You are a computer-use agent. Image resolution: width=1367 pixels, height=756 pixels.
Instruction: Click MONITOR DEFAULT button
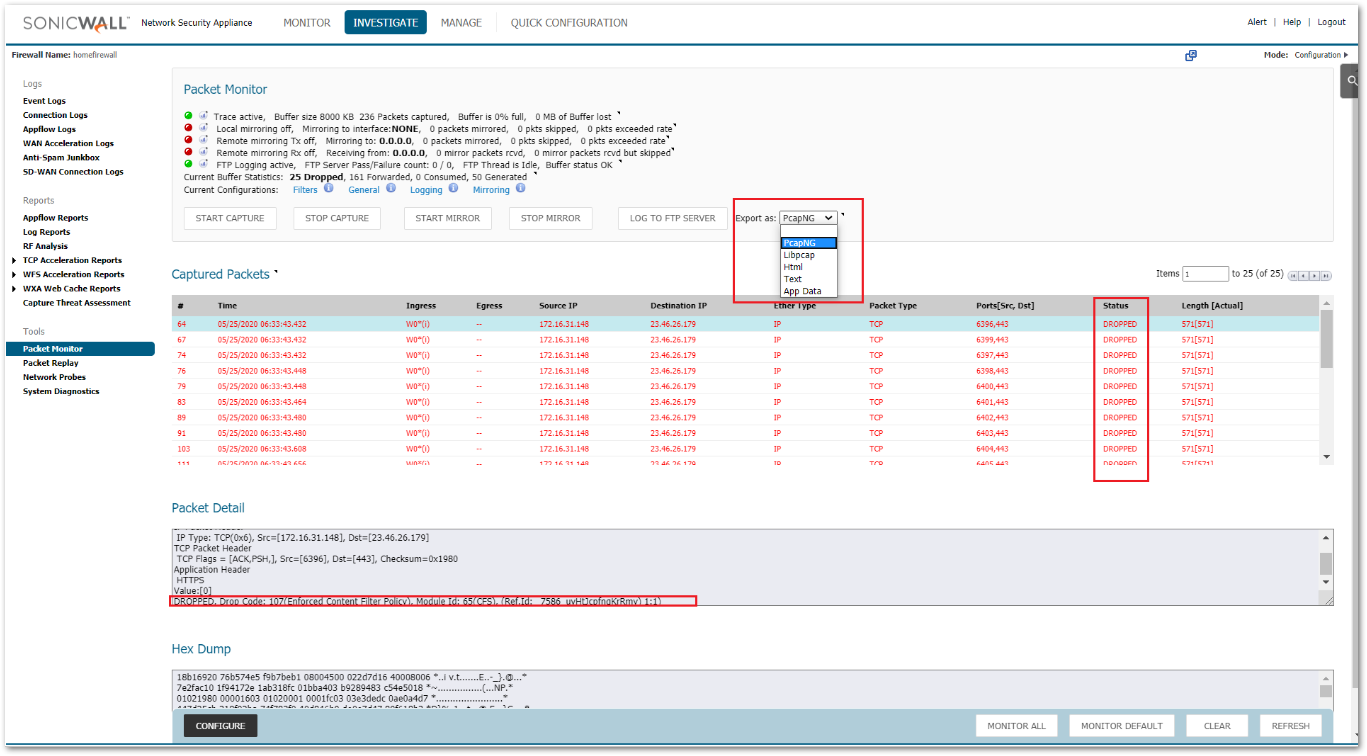(1121, 726)
